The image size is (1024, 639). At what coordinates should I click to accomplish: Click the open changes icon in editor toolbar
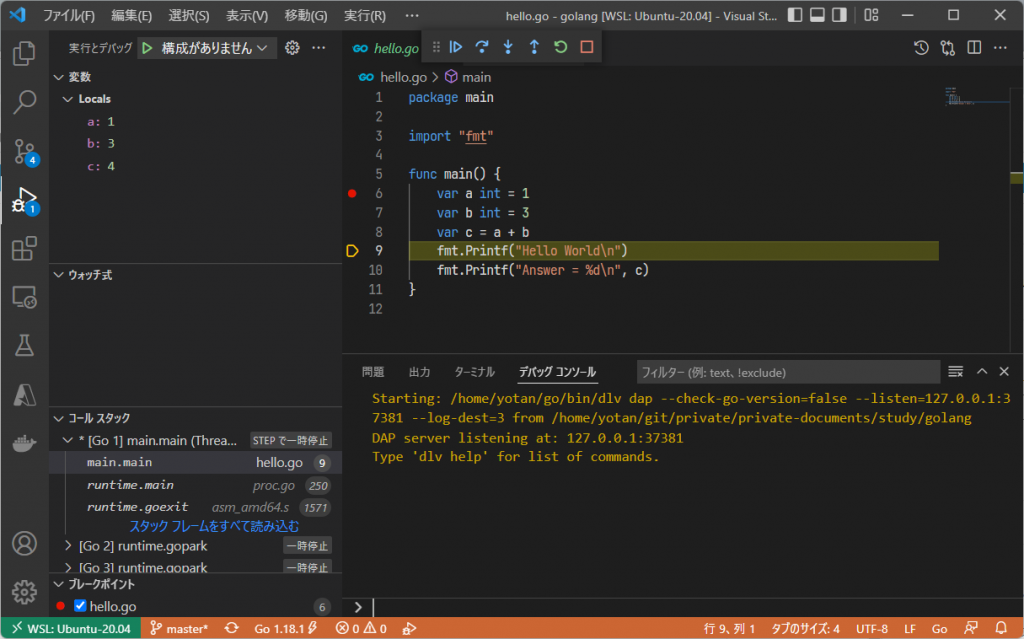(948, 48)
